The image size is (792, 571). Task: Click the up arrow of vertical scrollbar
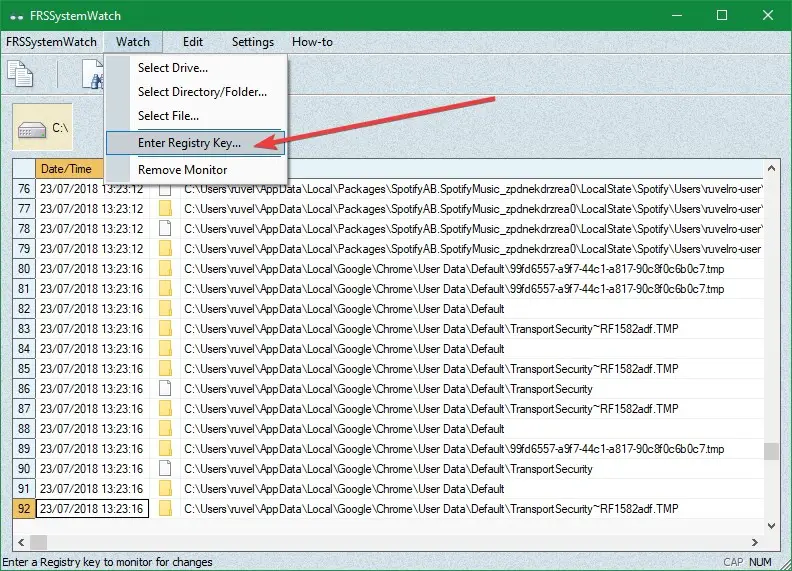click(x=771, y=169)
